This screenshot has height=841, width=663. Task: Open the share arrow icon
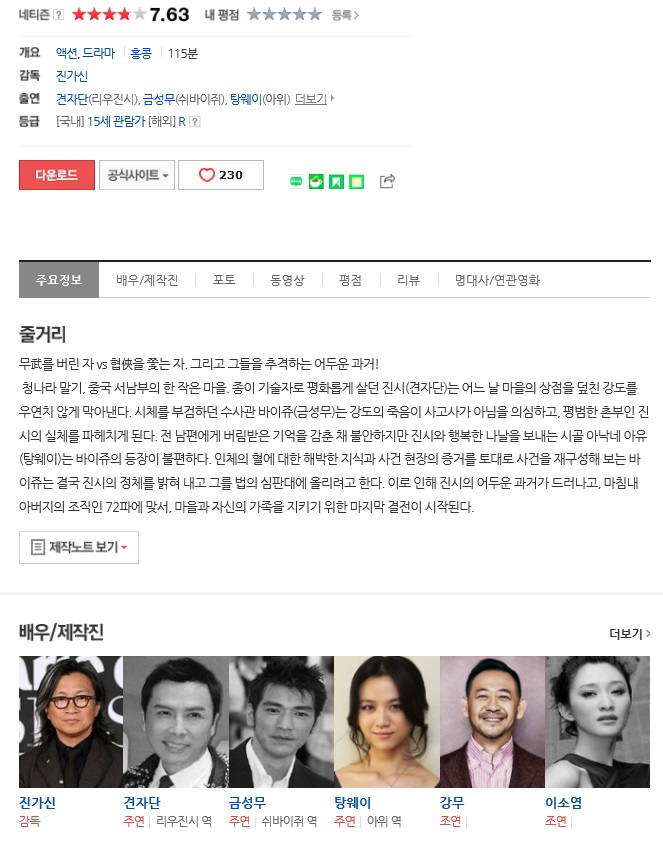click(387, 181)
